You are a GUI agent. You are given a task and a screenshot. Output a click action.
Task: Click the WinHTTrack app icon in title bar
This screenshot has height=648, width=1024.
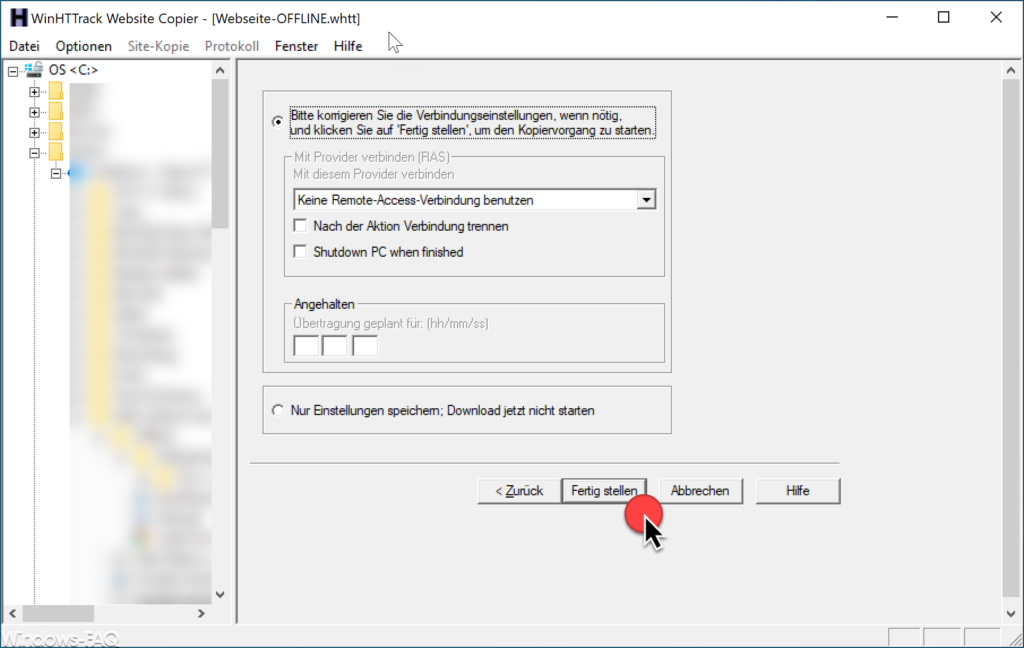[19, 18]
